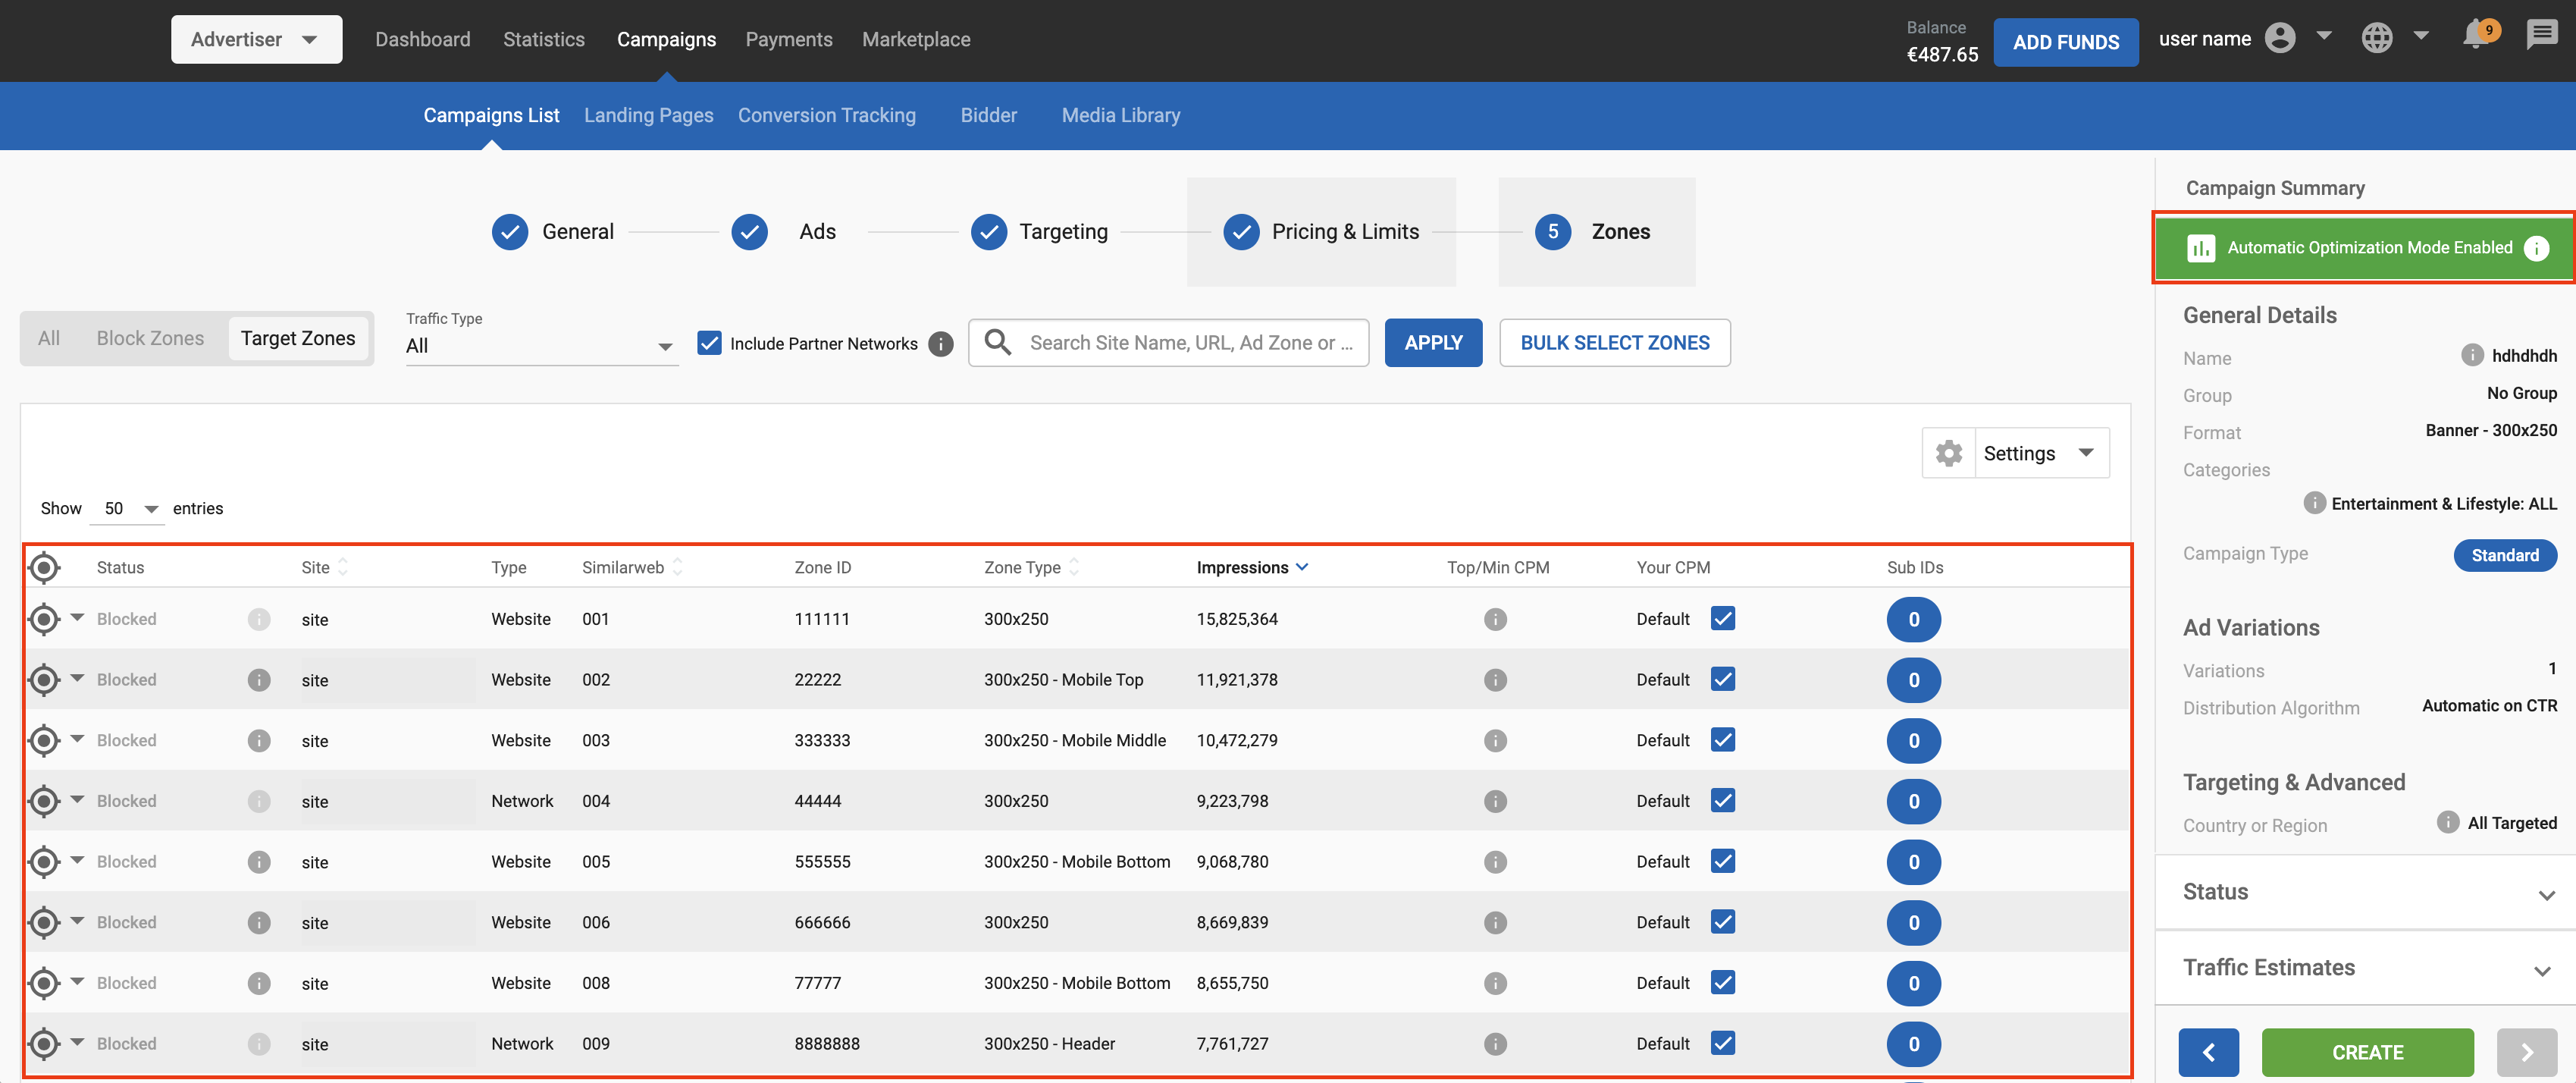
Task: Click target icon for zone 111111 row
Action: click(x=44, y=620)
